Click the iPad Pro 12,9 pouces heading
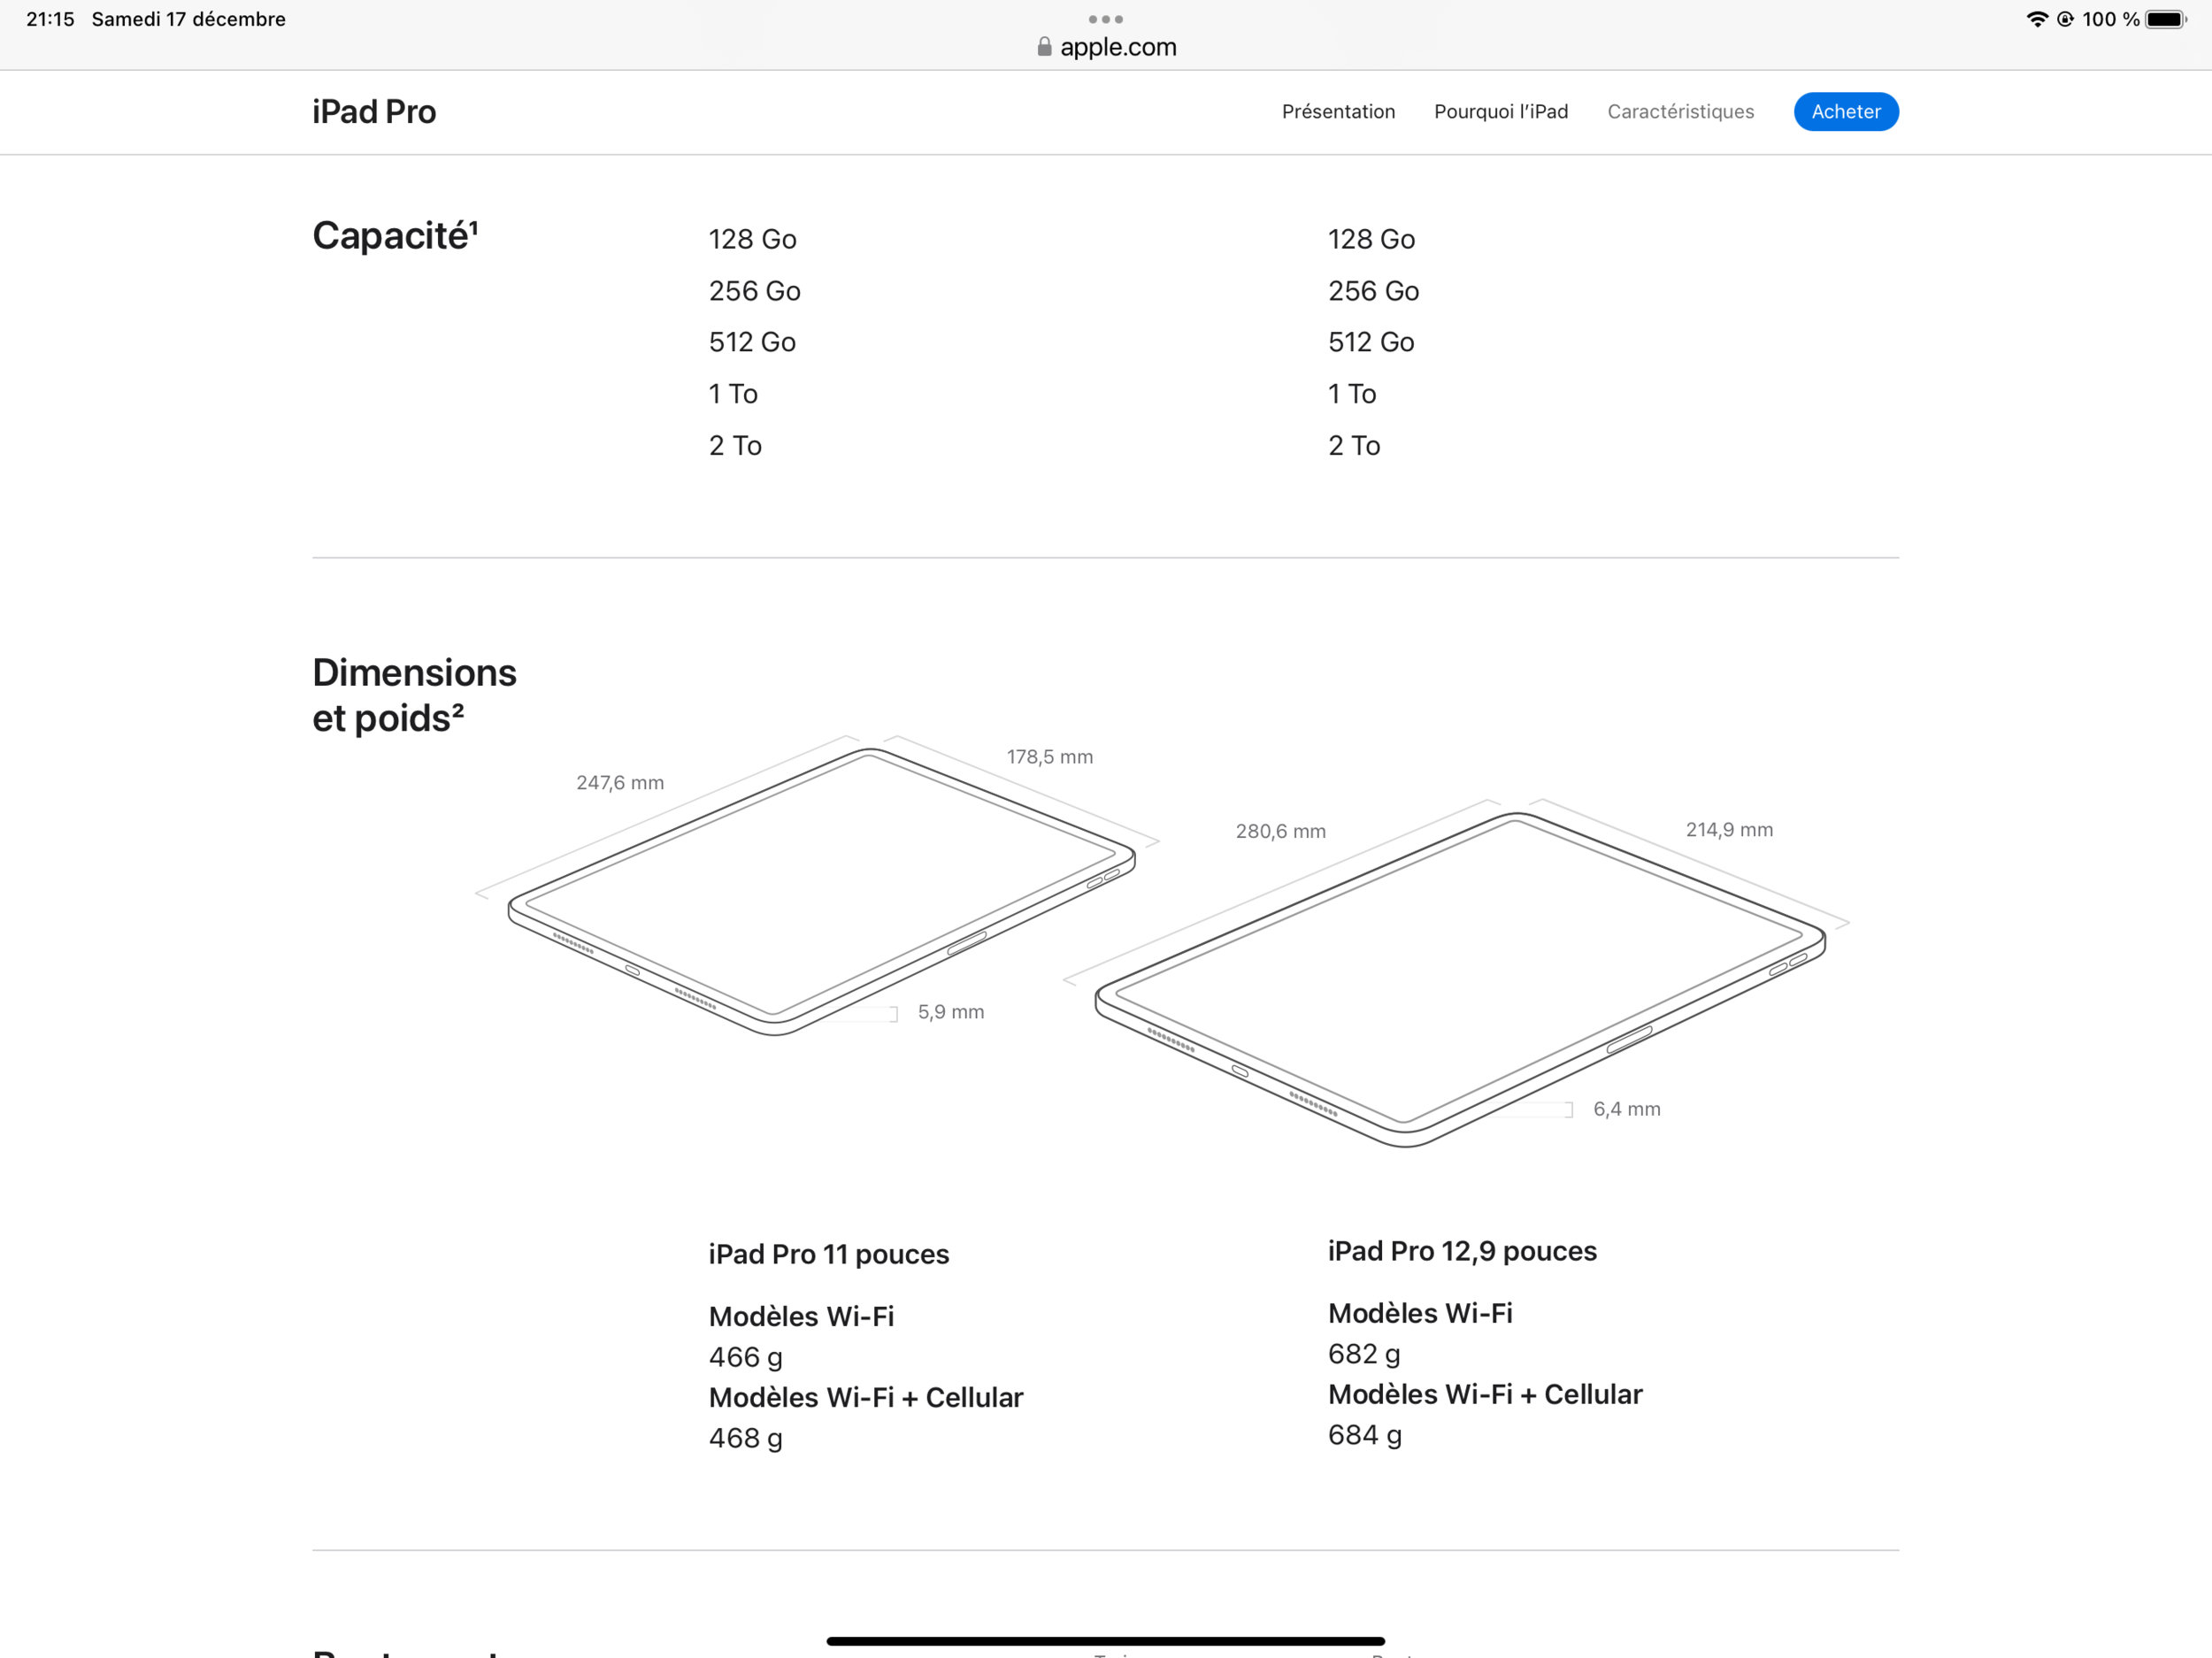Viewport: 2212px width, 1658px height. [1462, 1251]
